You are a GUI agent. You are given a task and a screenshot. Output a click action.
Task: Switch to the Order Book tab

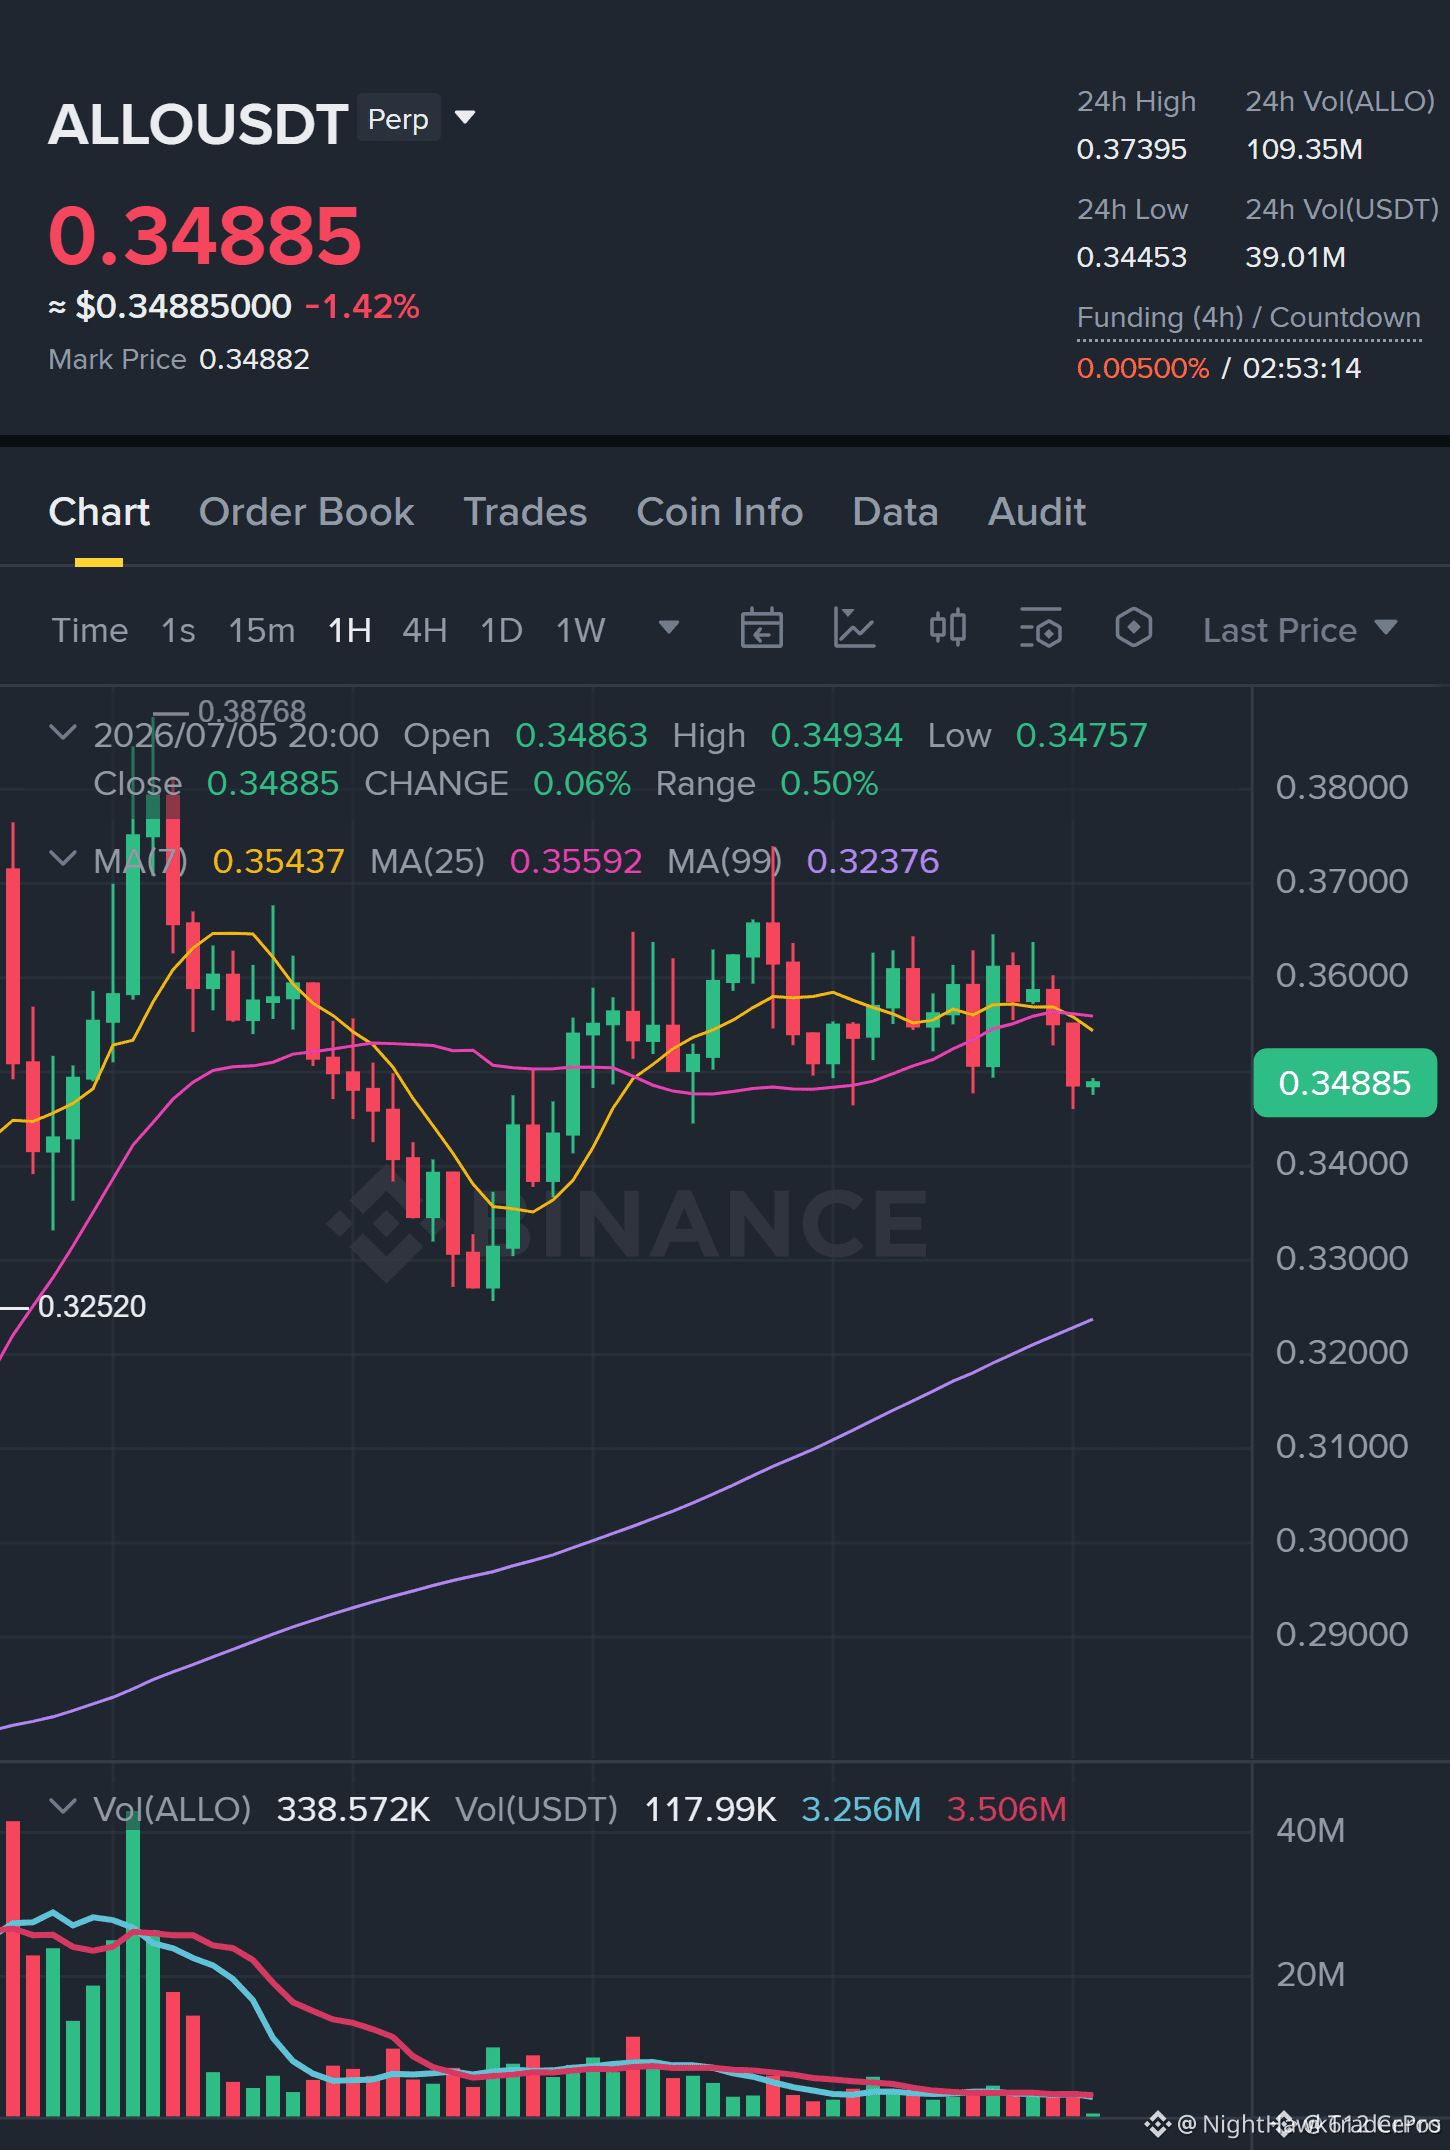click(306, 512)
